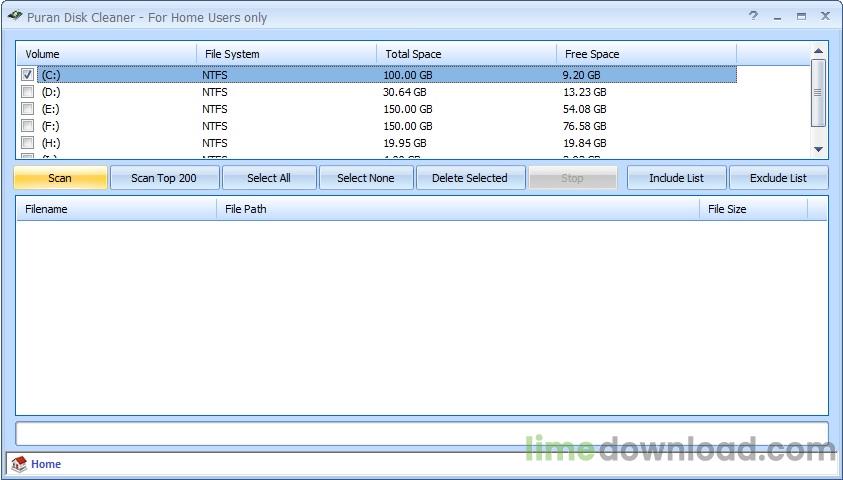Click the 13.23 GB free space value
The image size is (843, 480).
[x=585, y=92]
